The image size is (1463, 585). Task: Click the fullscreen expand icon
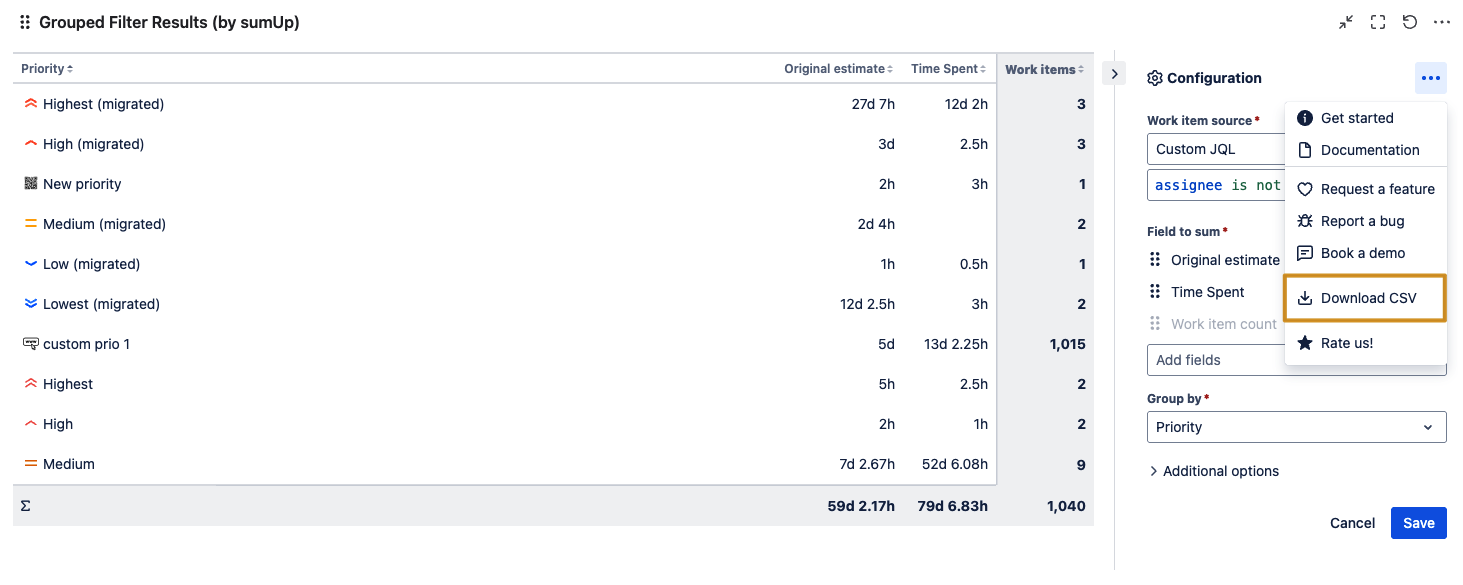(x=1378, y=22)
